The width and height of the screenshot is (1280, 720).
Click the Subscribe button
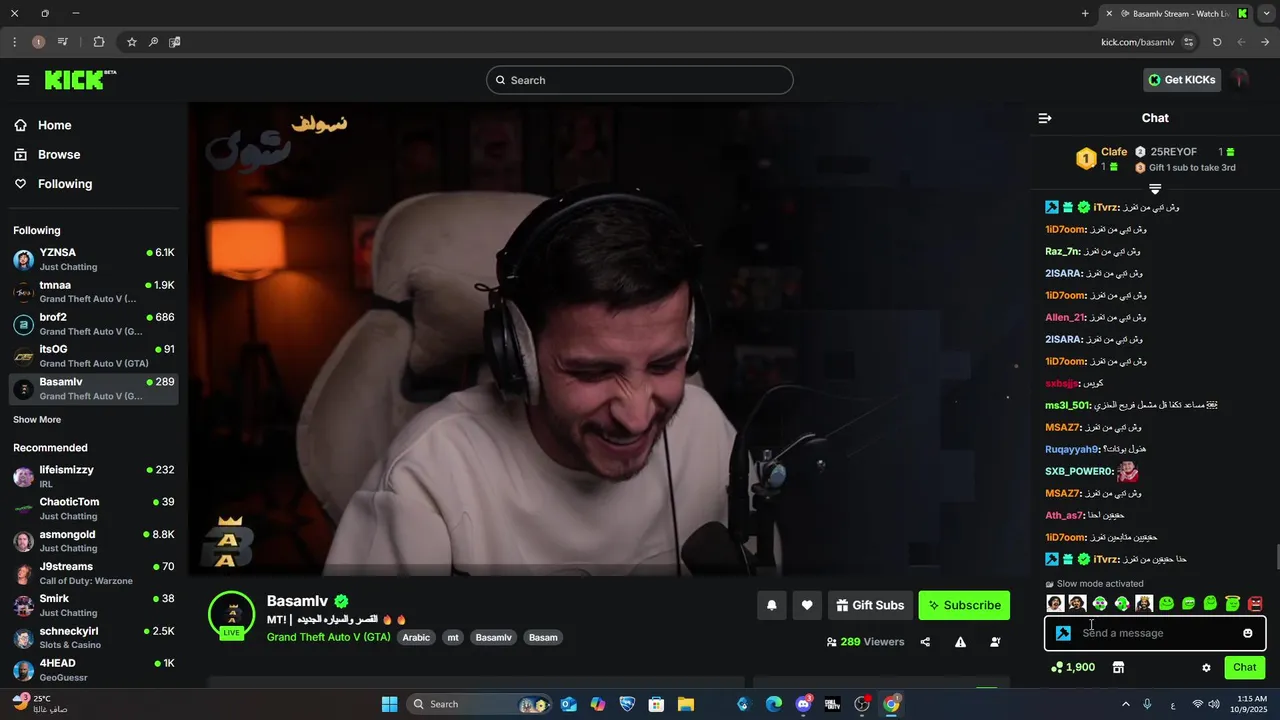point(964,605)
